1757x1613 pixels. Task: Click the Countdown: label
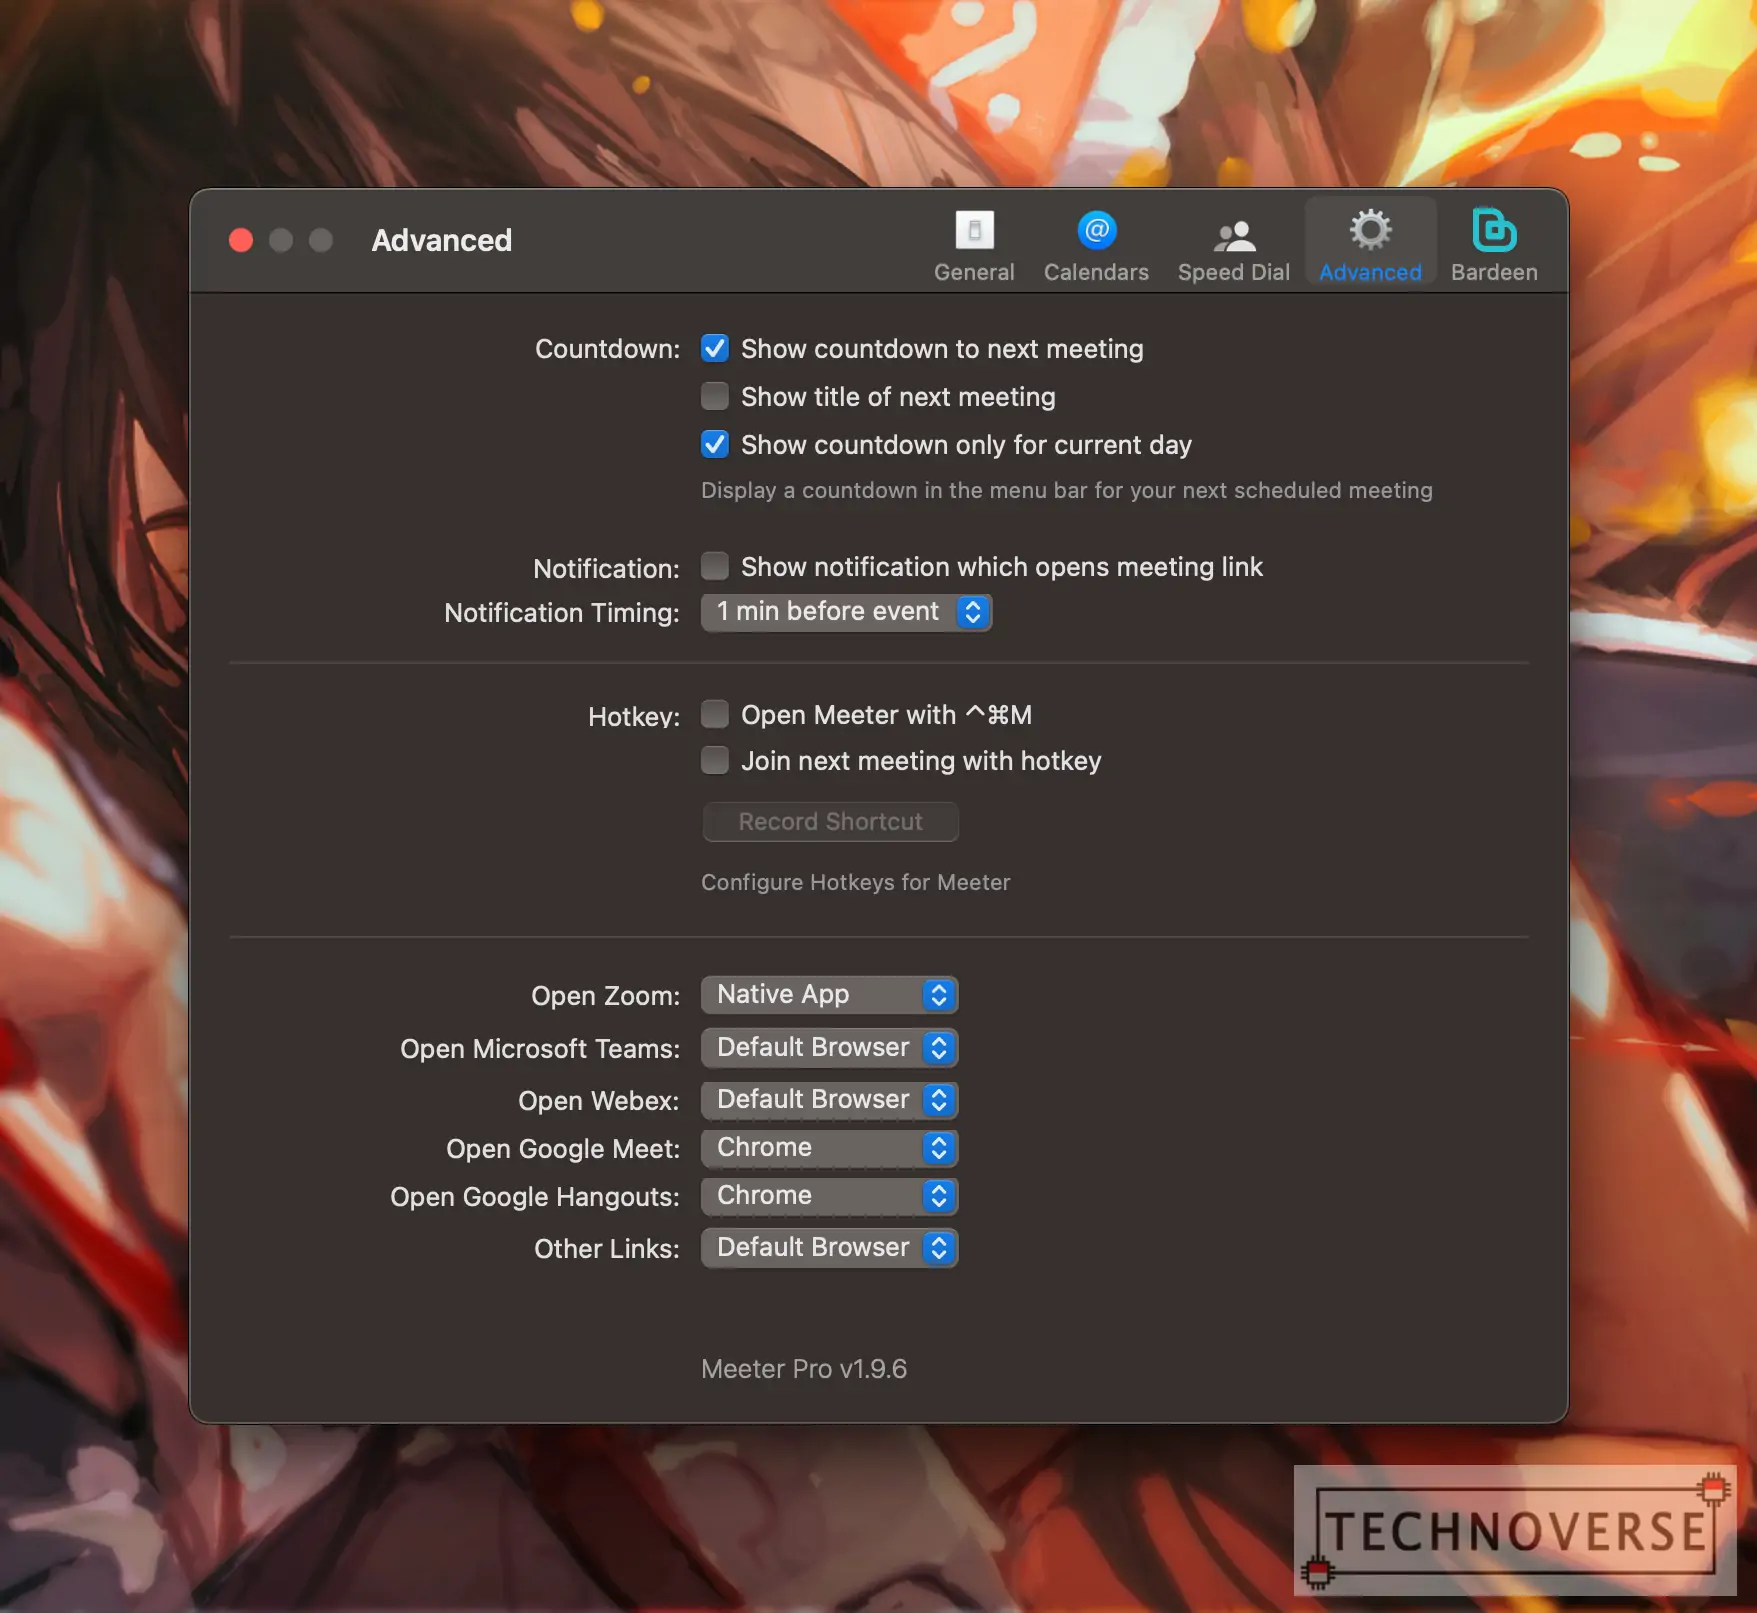607,349
